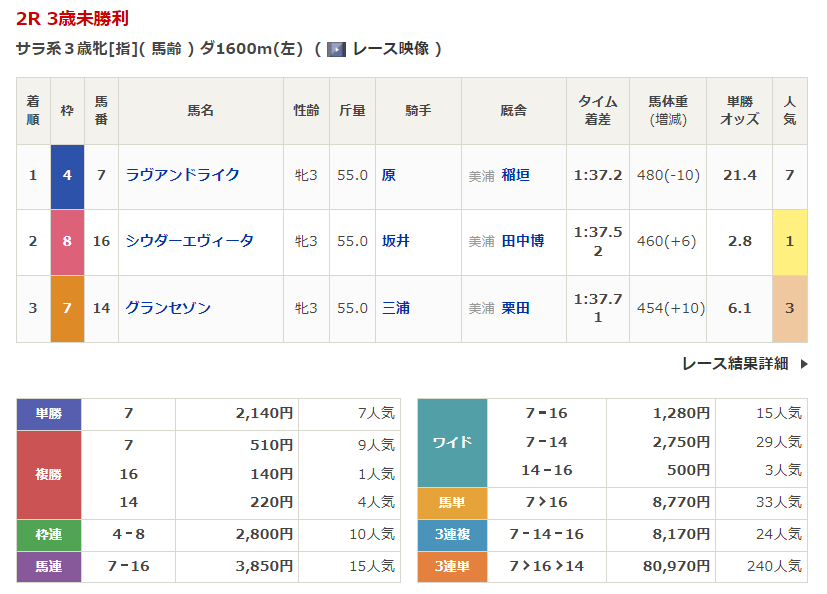Image resolution: width=827 pixels, height=594 pixels.
Task: Open horse シウダーエヴィータ profile
Action: (x=190, y=241)
